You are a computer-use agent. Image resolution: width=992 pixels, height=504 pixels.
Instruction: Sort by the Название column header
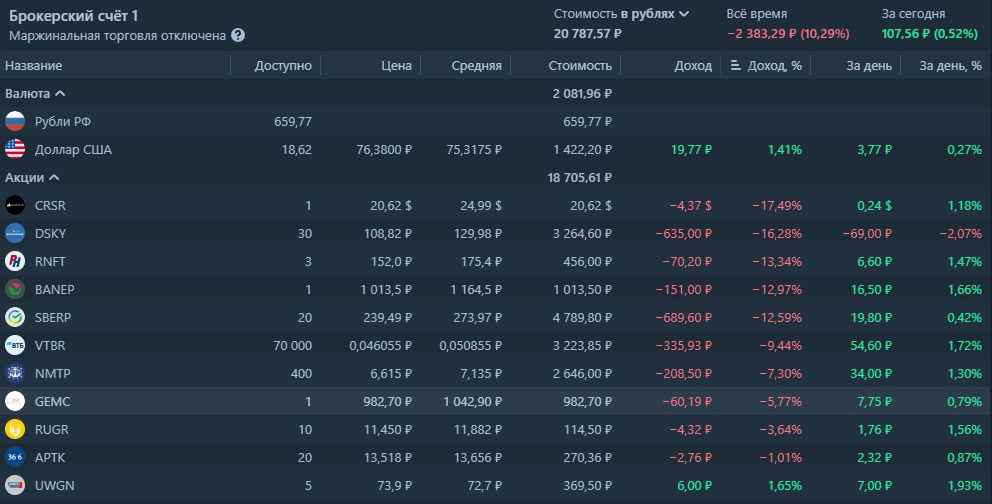point(34,66)
